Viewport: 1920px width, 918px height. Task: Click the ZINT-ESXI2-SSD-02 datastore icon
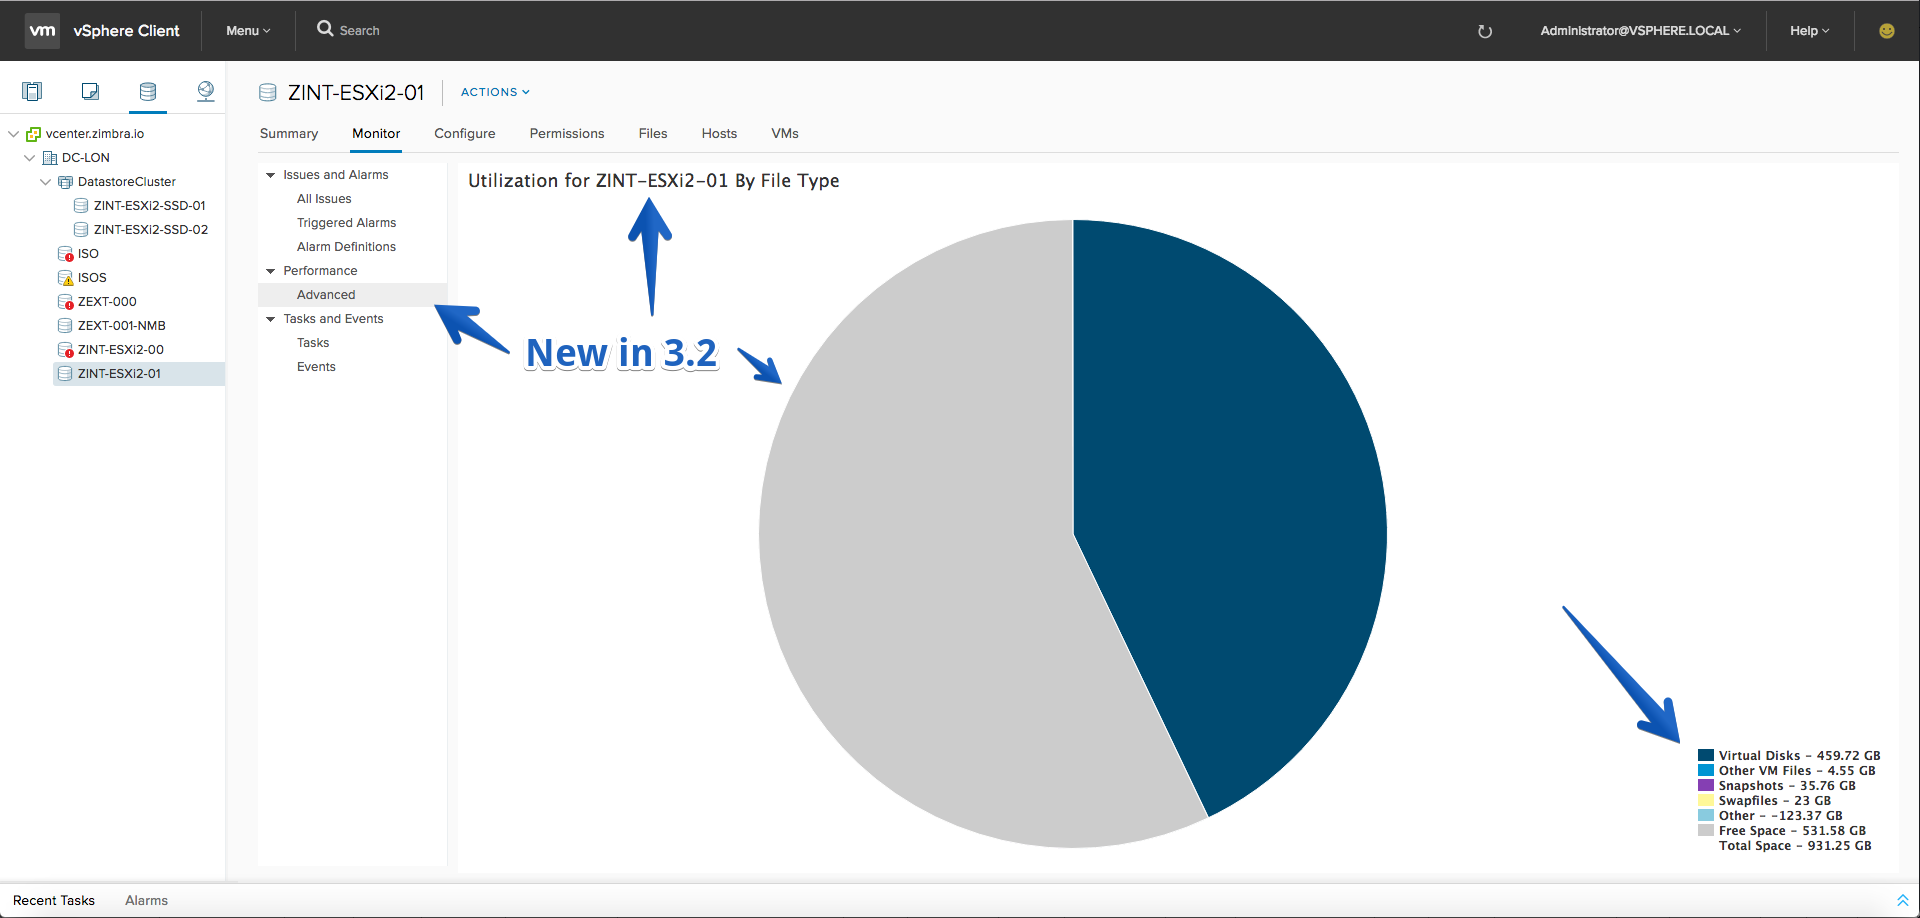coord(81,229)
